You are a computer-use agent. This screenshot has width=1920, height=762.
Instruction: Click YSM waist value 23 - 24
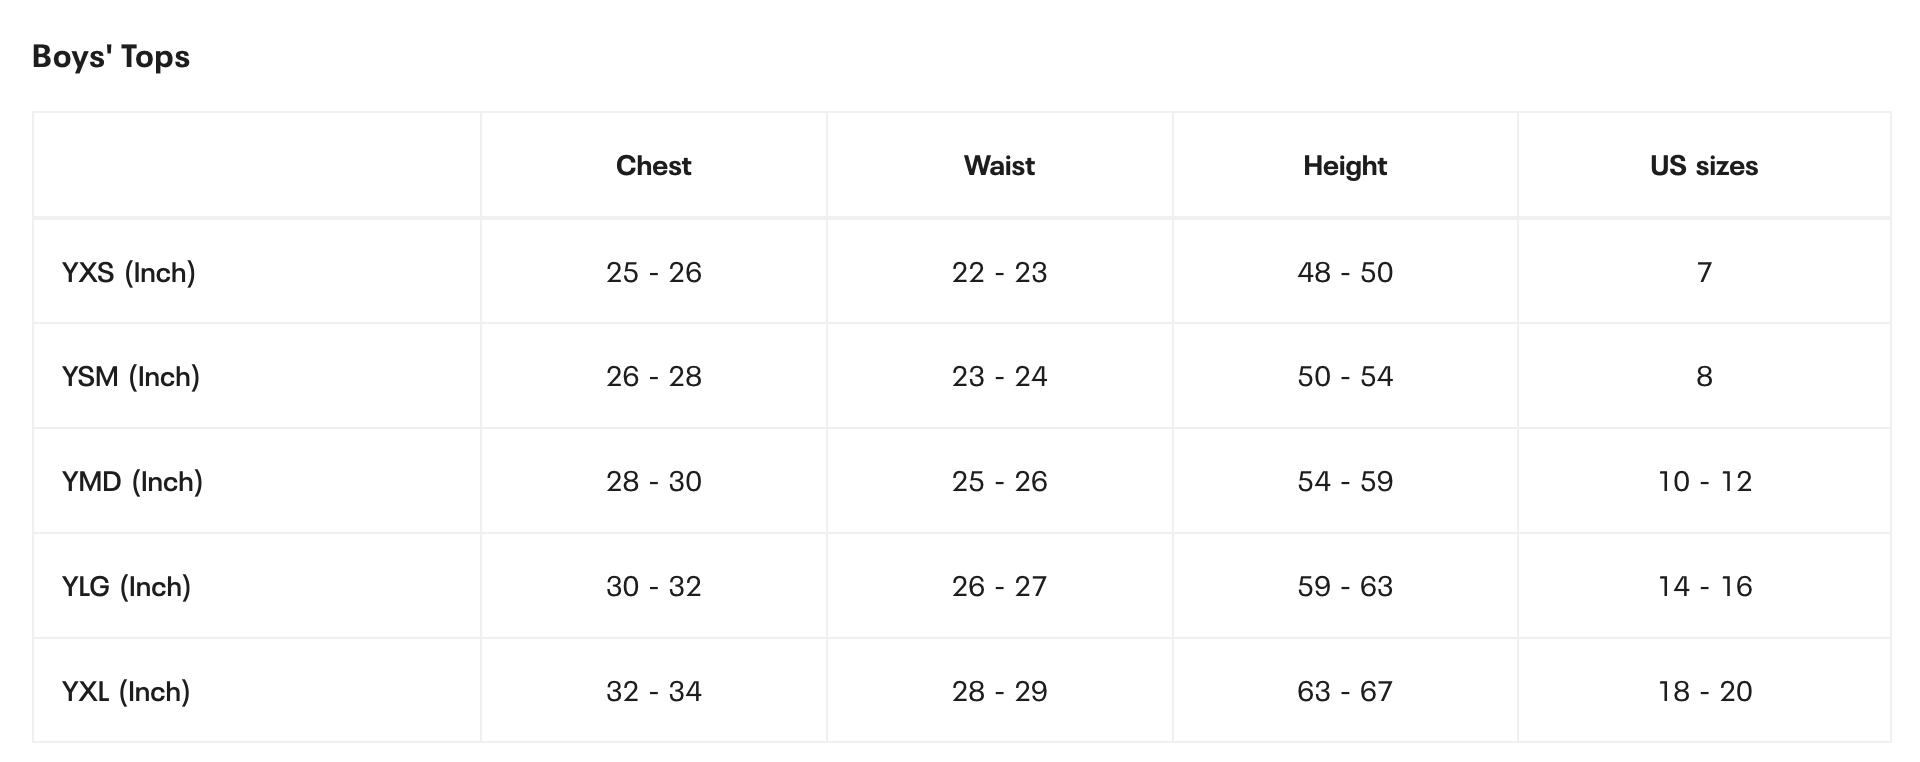point(999,377)
